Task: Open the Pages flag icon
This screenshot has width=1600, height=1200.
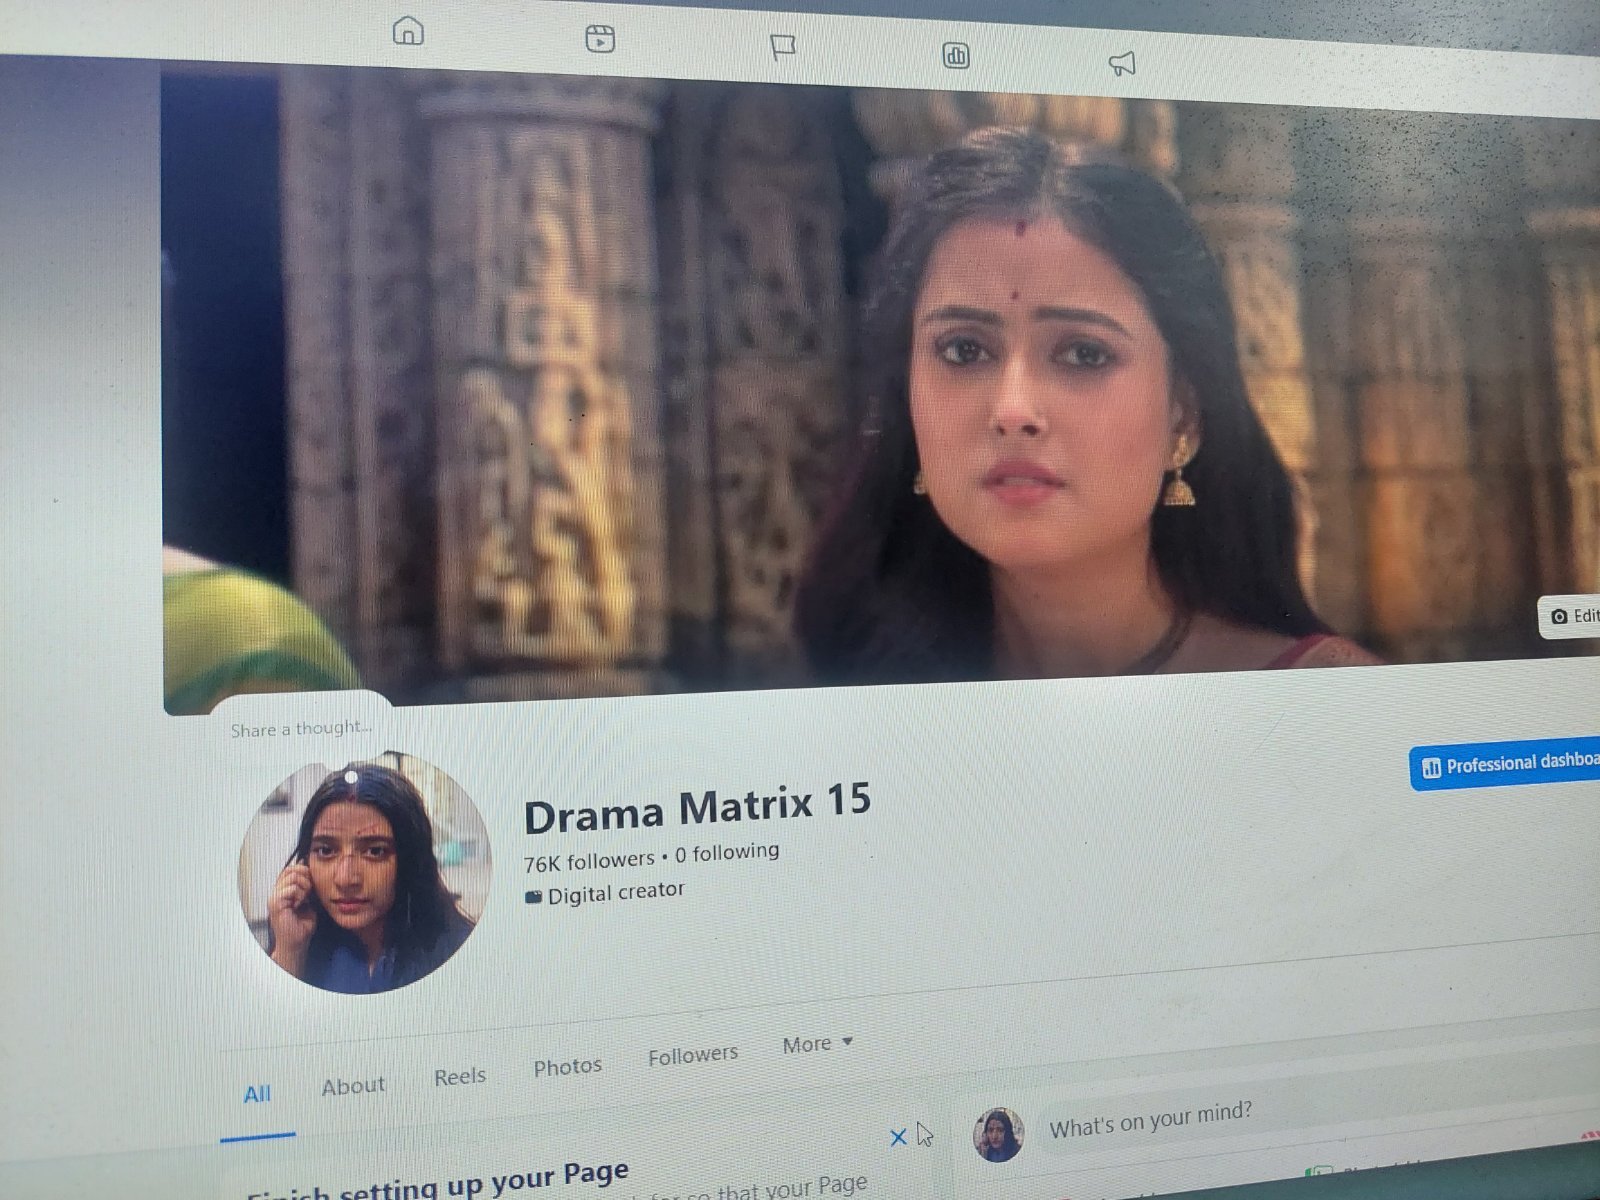Action: pyautogui.click(x=782, y=47)
